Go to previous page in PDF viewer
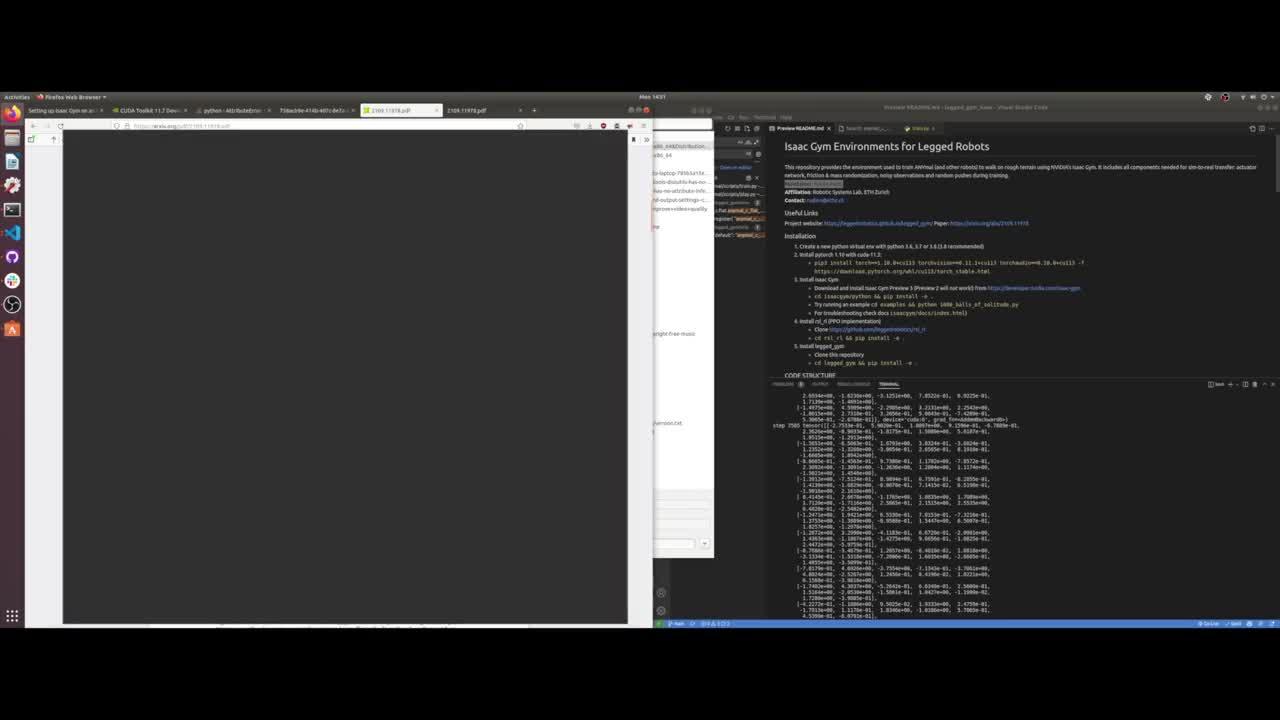Screen dimensions: 1280x720 click(x=53, y=139)
